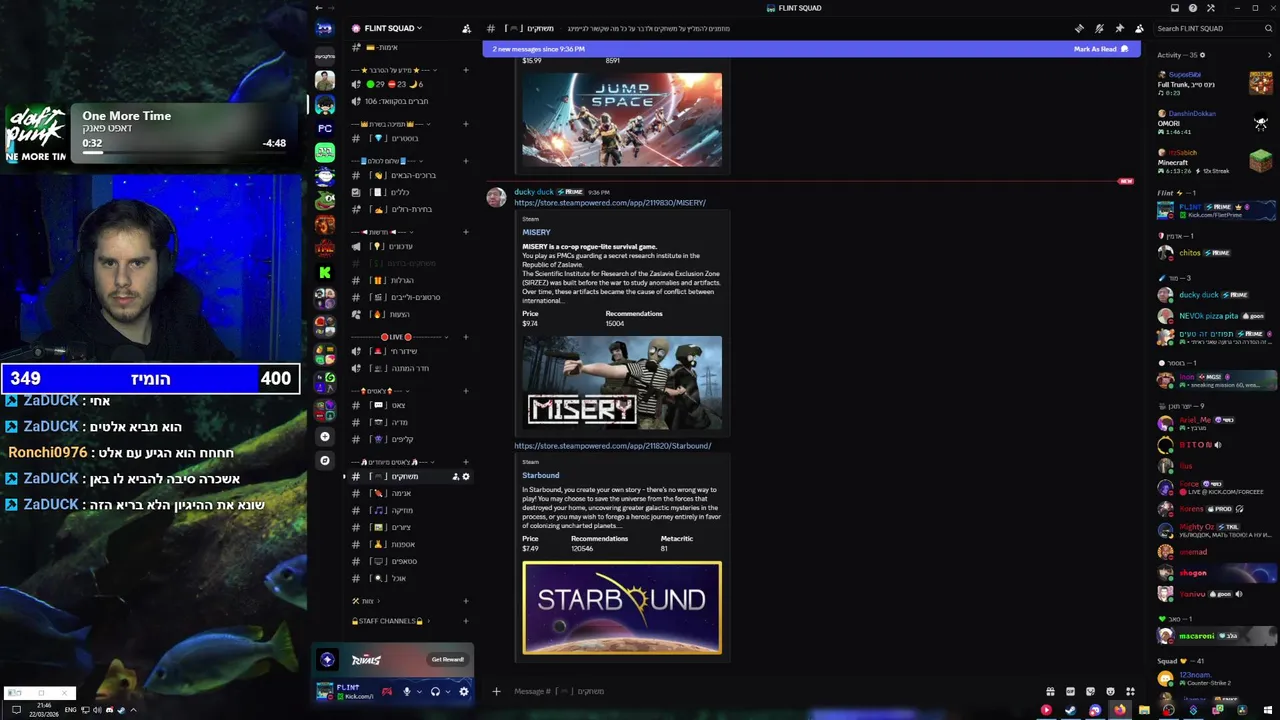Viewport: 1280px width, 720px height.
Task: Open edit channel gear on משחקים channel
Action: [x=465, y=477]
